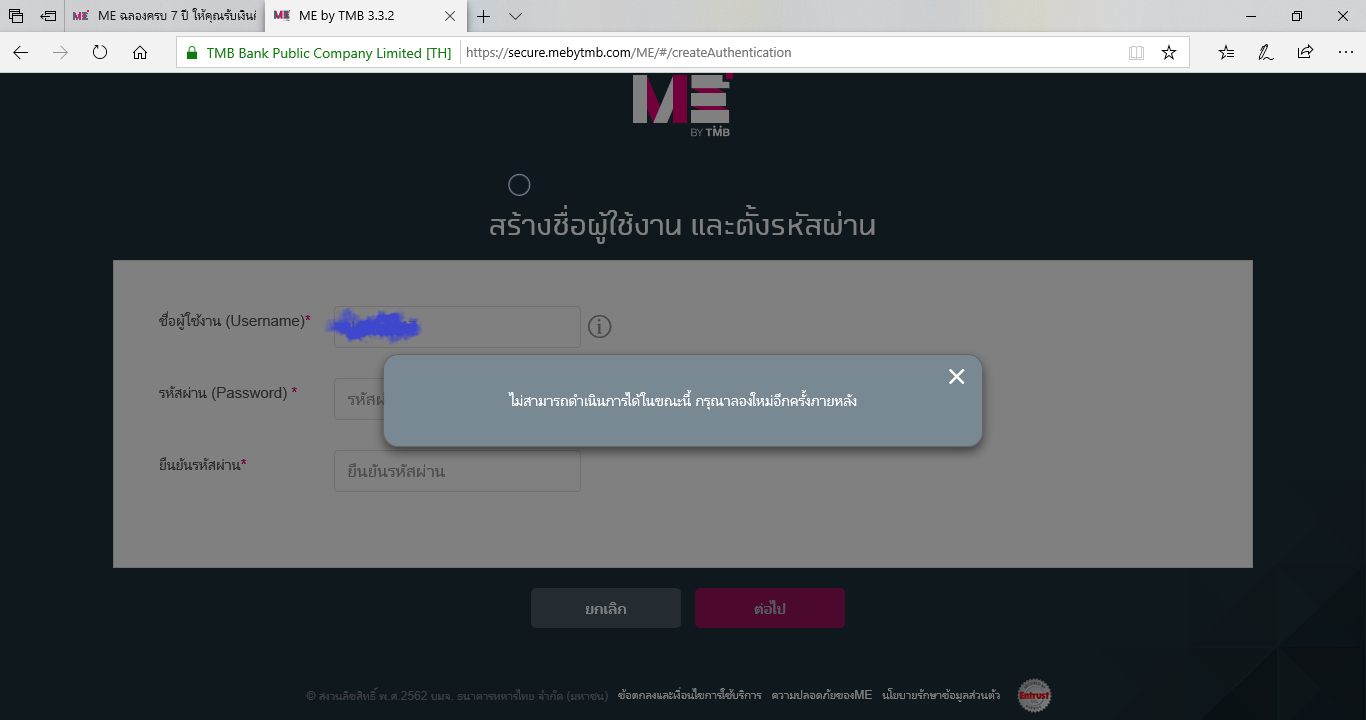Open the ความปลอดภัยของME footer link
1366x720 pixels.
(822, 695)
